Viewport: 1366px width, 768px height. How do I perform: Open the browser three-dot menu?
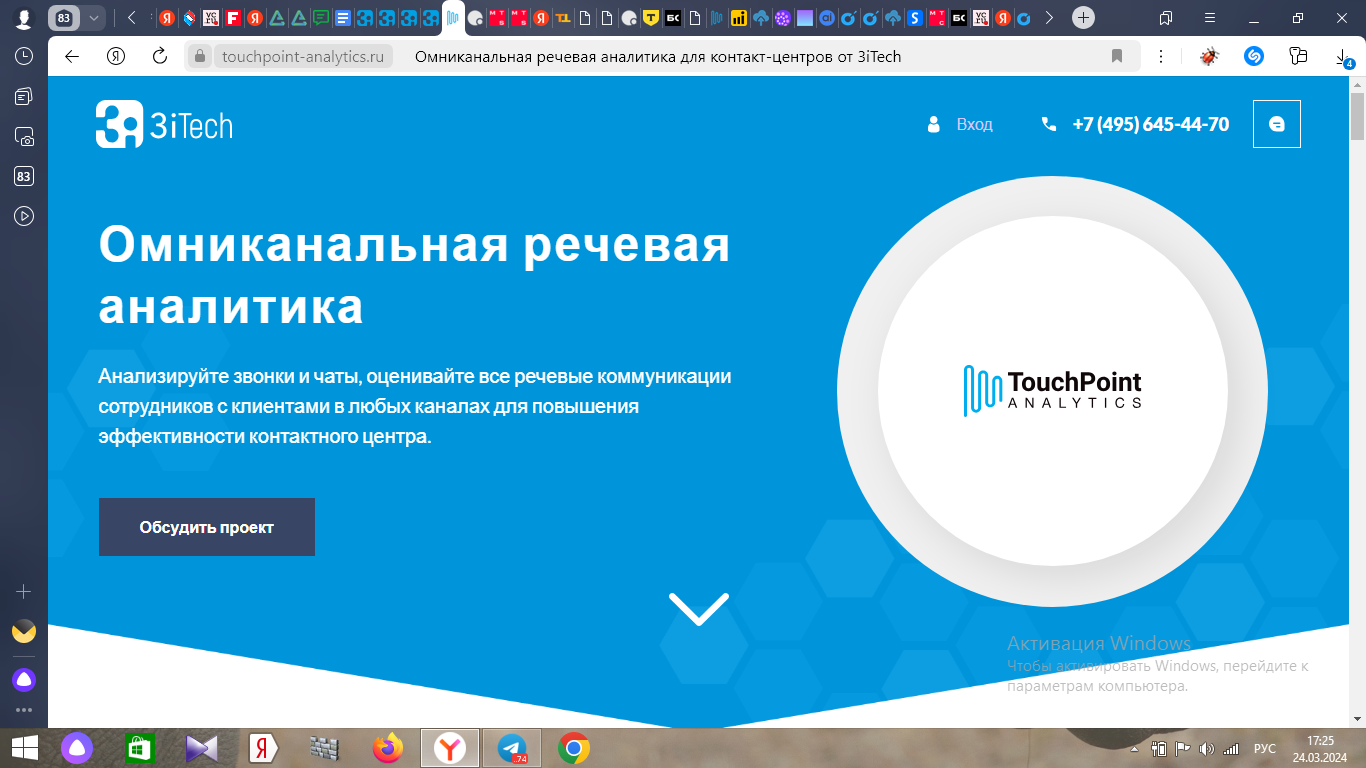[x=1159, y=57]
